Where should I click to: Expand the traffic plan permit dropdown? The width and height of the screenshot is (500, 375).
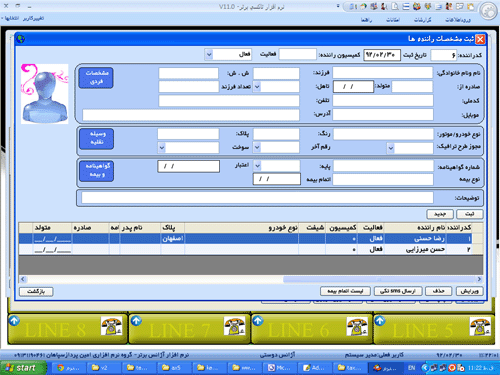click(x=390, y=148)
